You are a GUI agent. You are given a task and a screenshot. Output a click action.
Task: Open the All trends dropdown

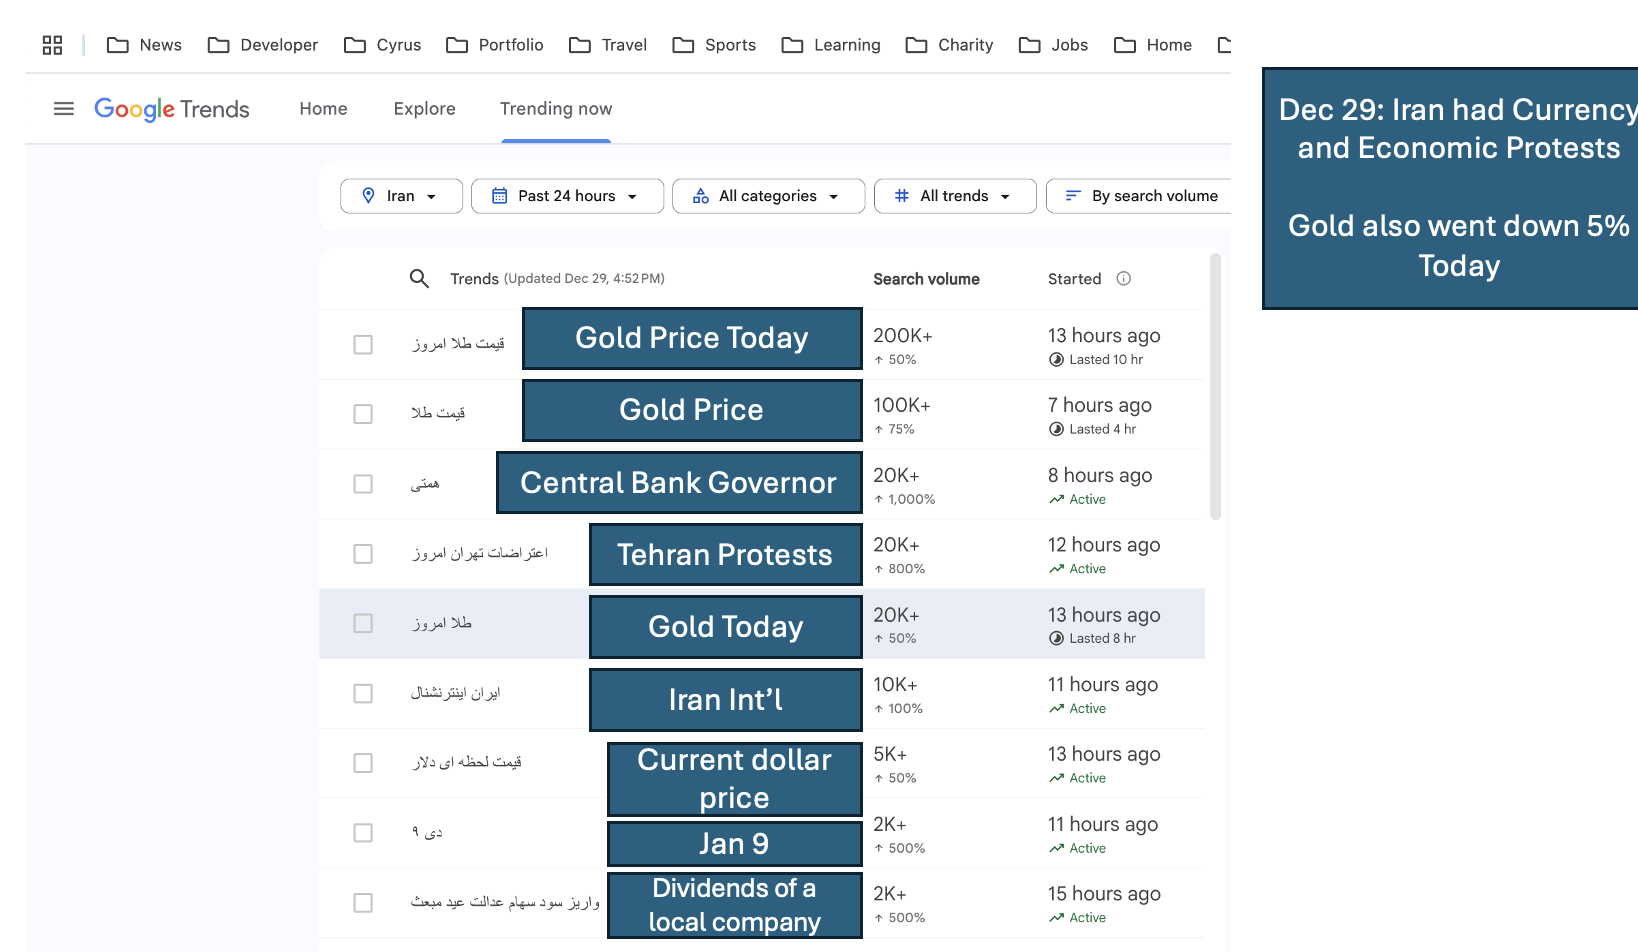tap(955, 196)
